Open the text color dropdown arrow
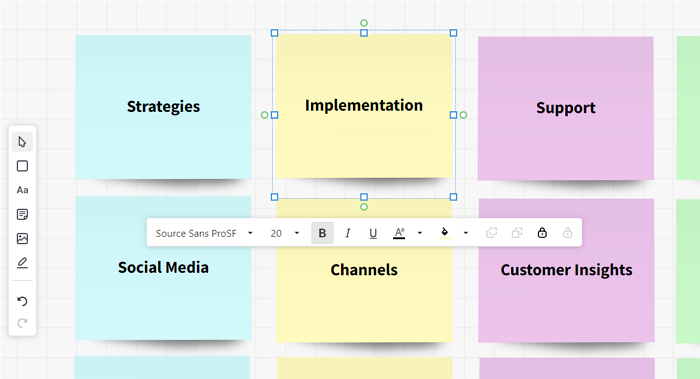The image size is (700, 379). pos(420,233)
